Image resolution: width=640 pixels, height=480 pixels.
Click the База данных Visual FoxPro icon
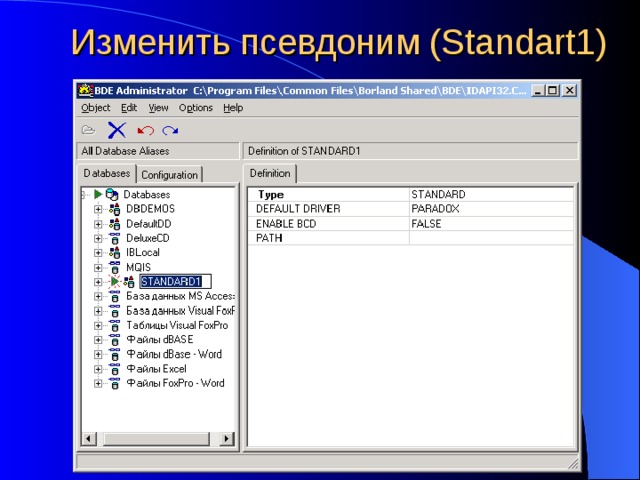click(x=115, y=311)
